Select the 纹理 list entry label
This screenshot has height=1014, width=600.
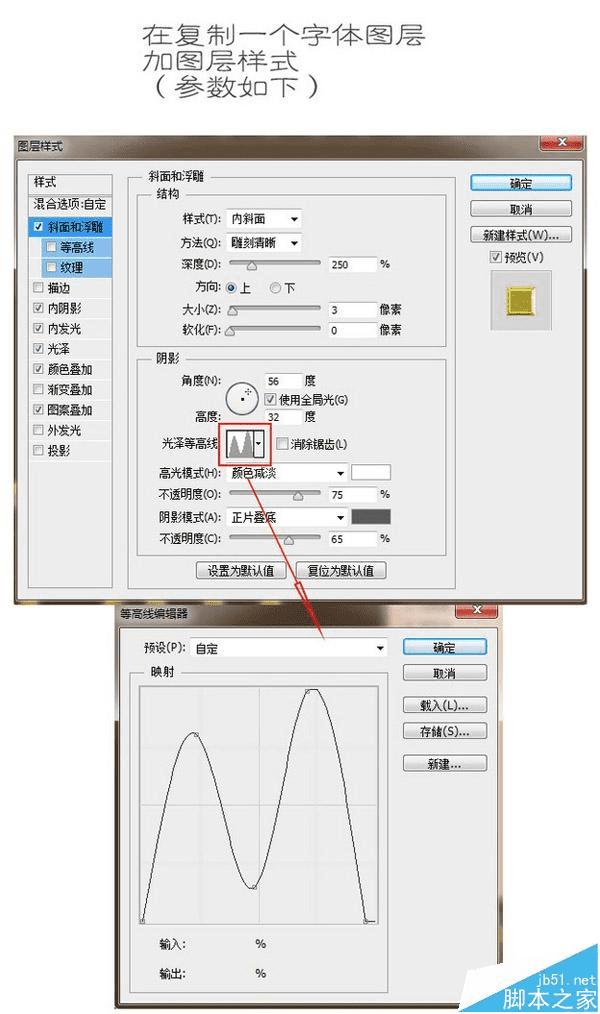click(x=72, y=267)
